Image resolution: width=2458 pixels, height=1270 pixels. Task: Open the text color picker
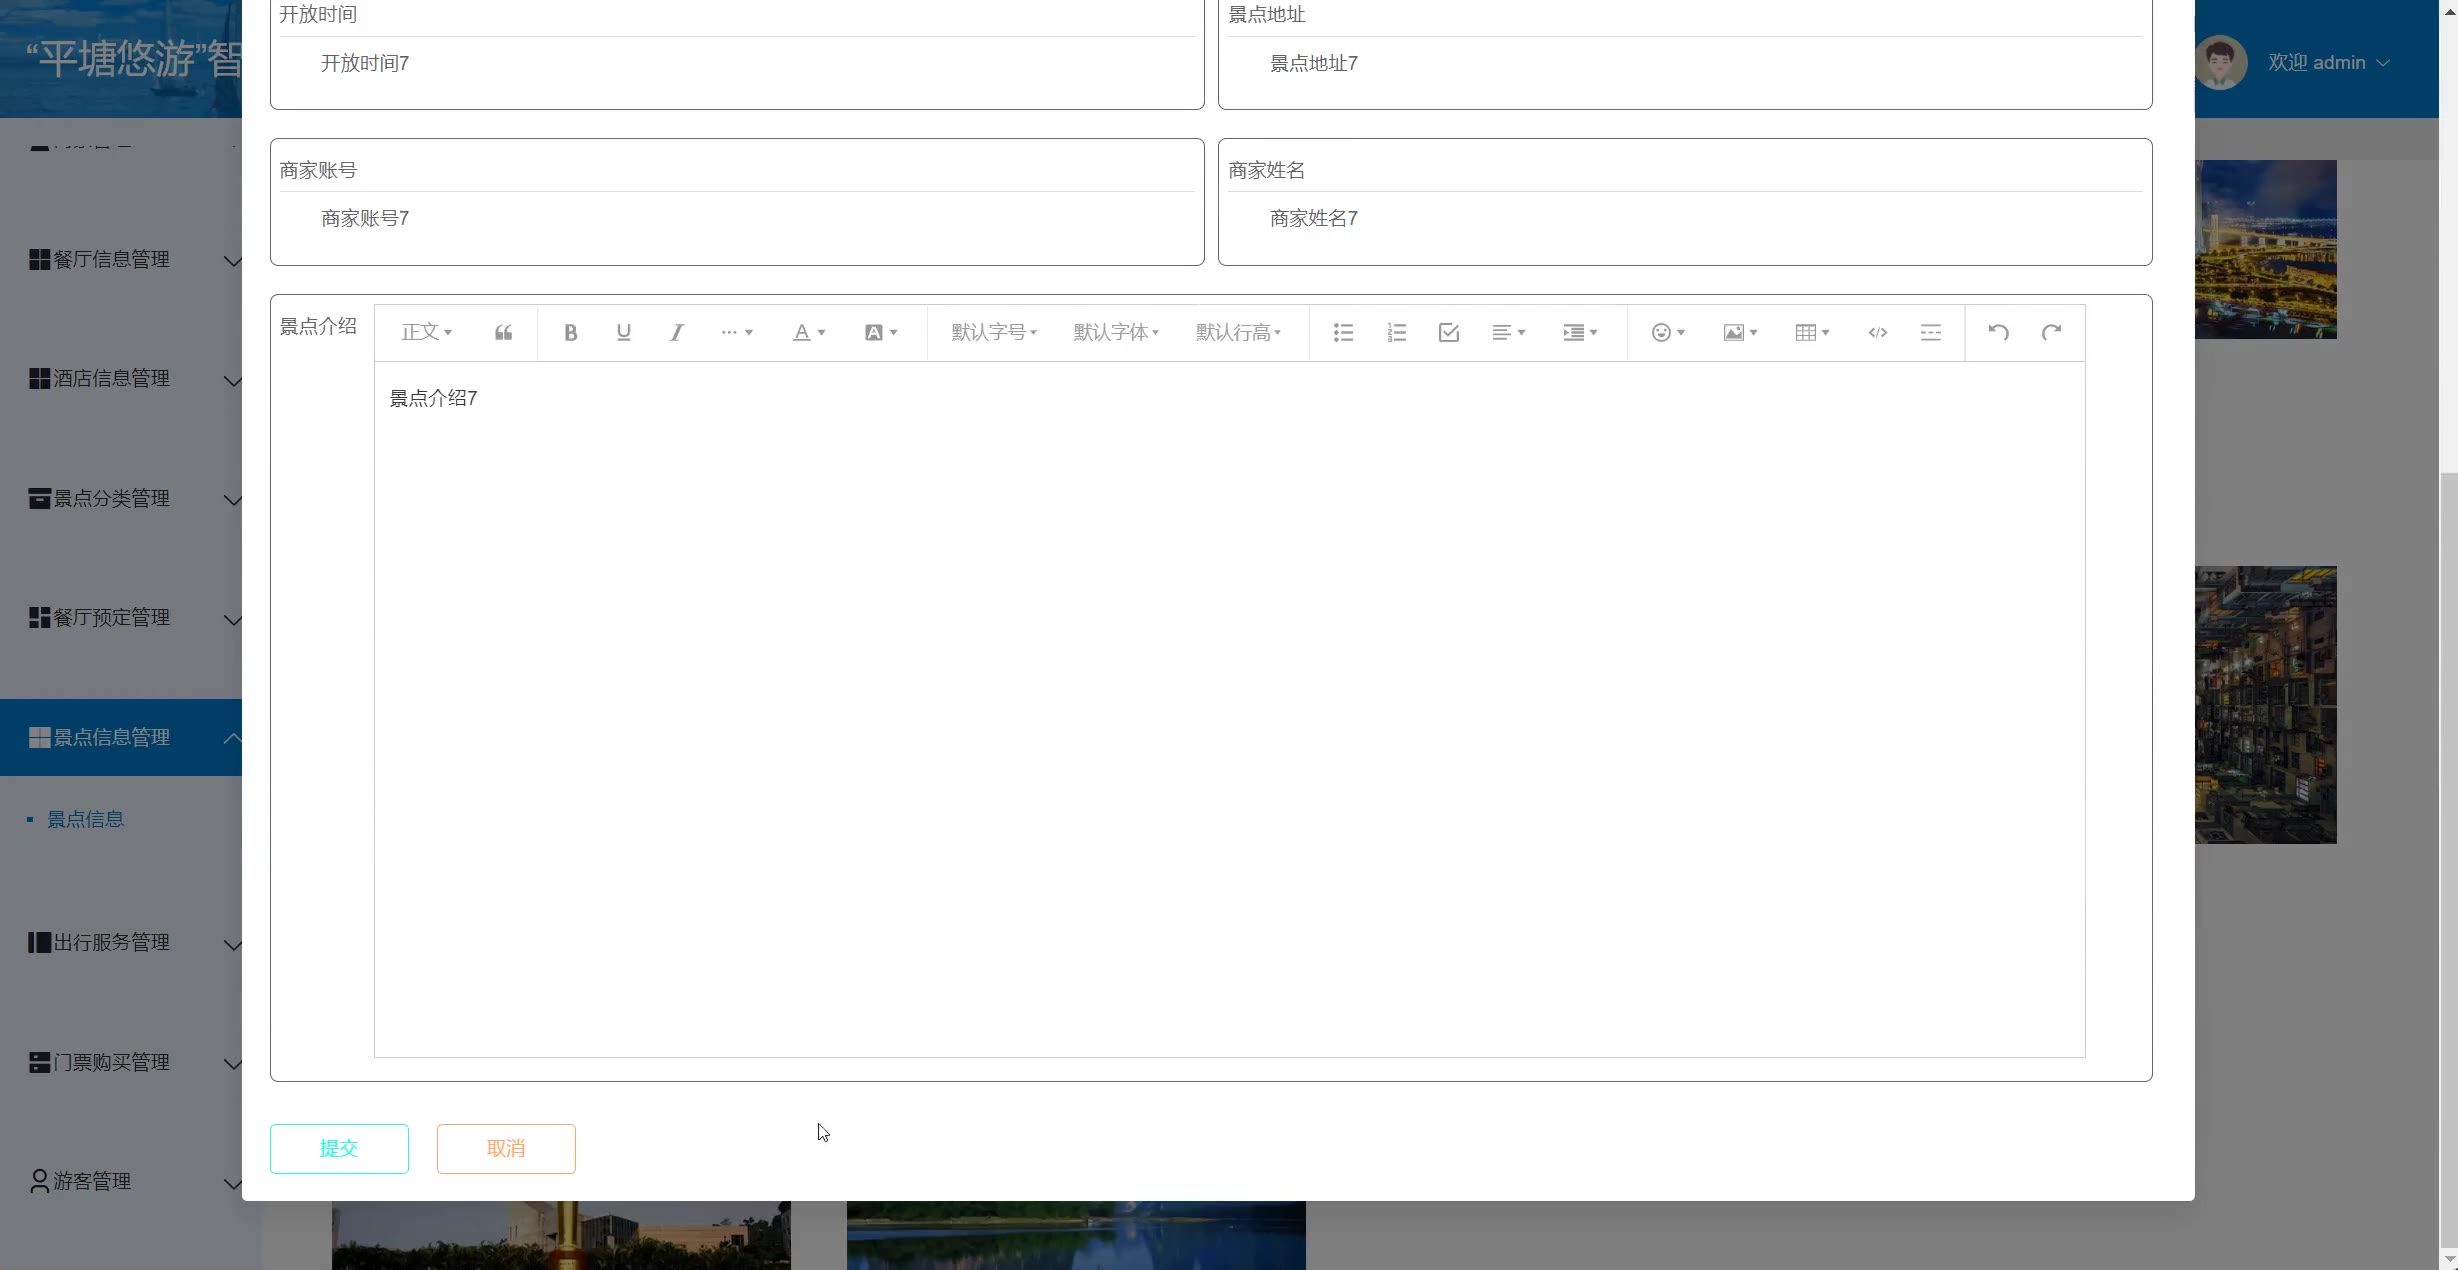(808, 333)
